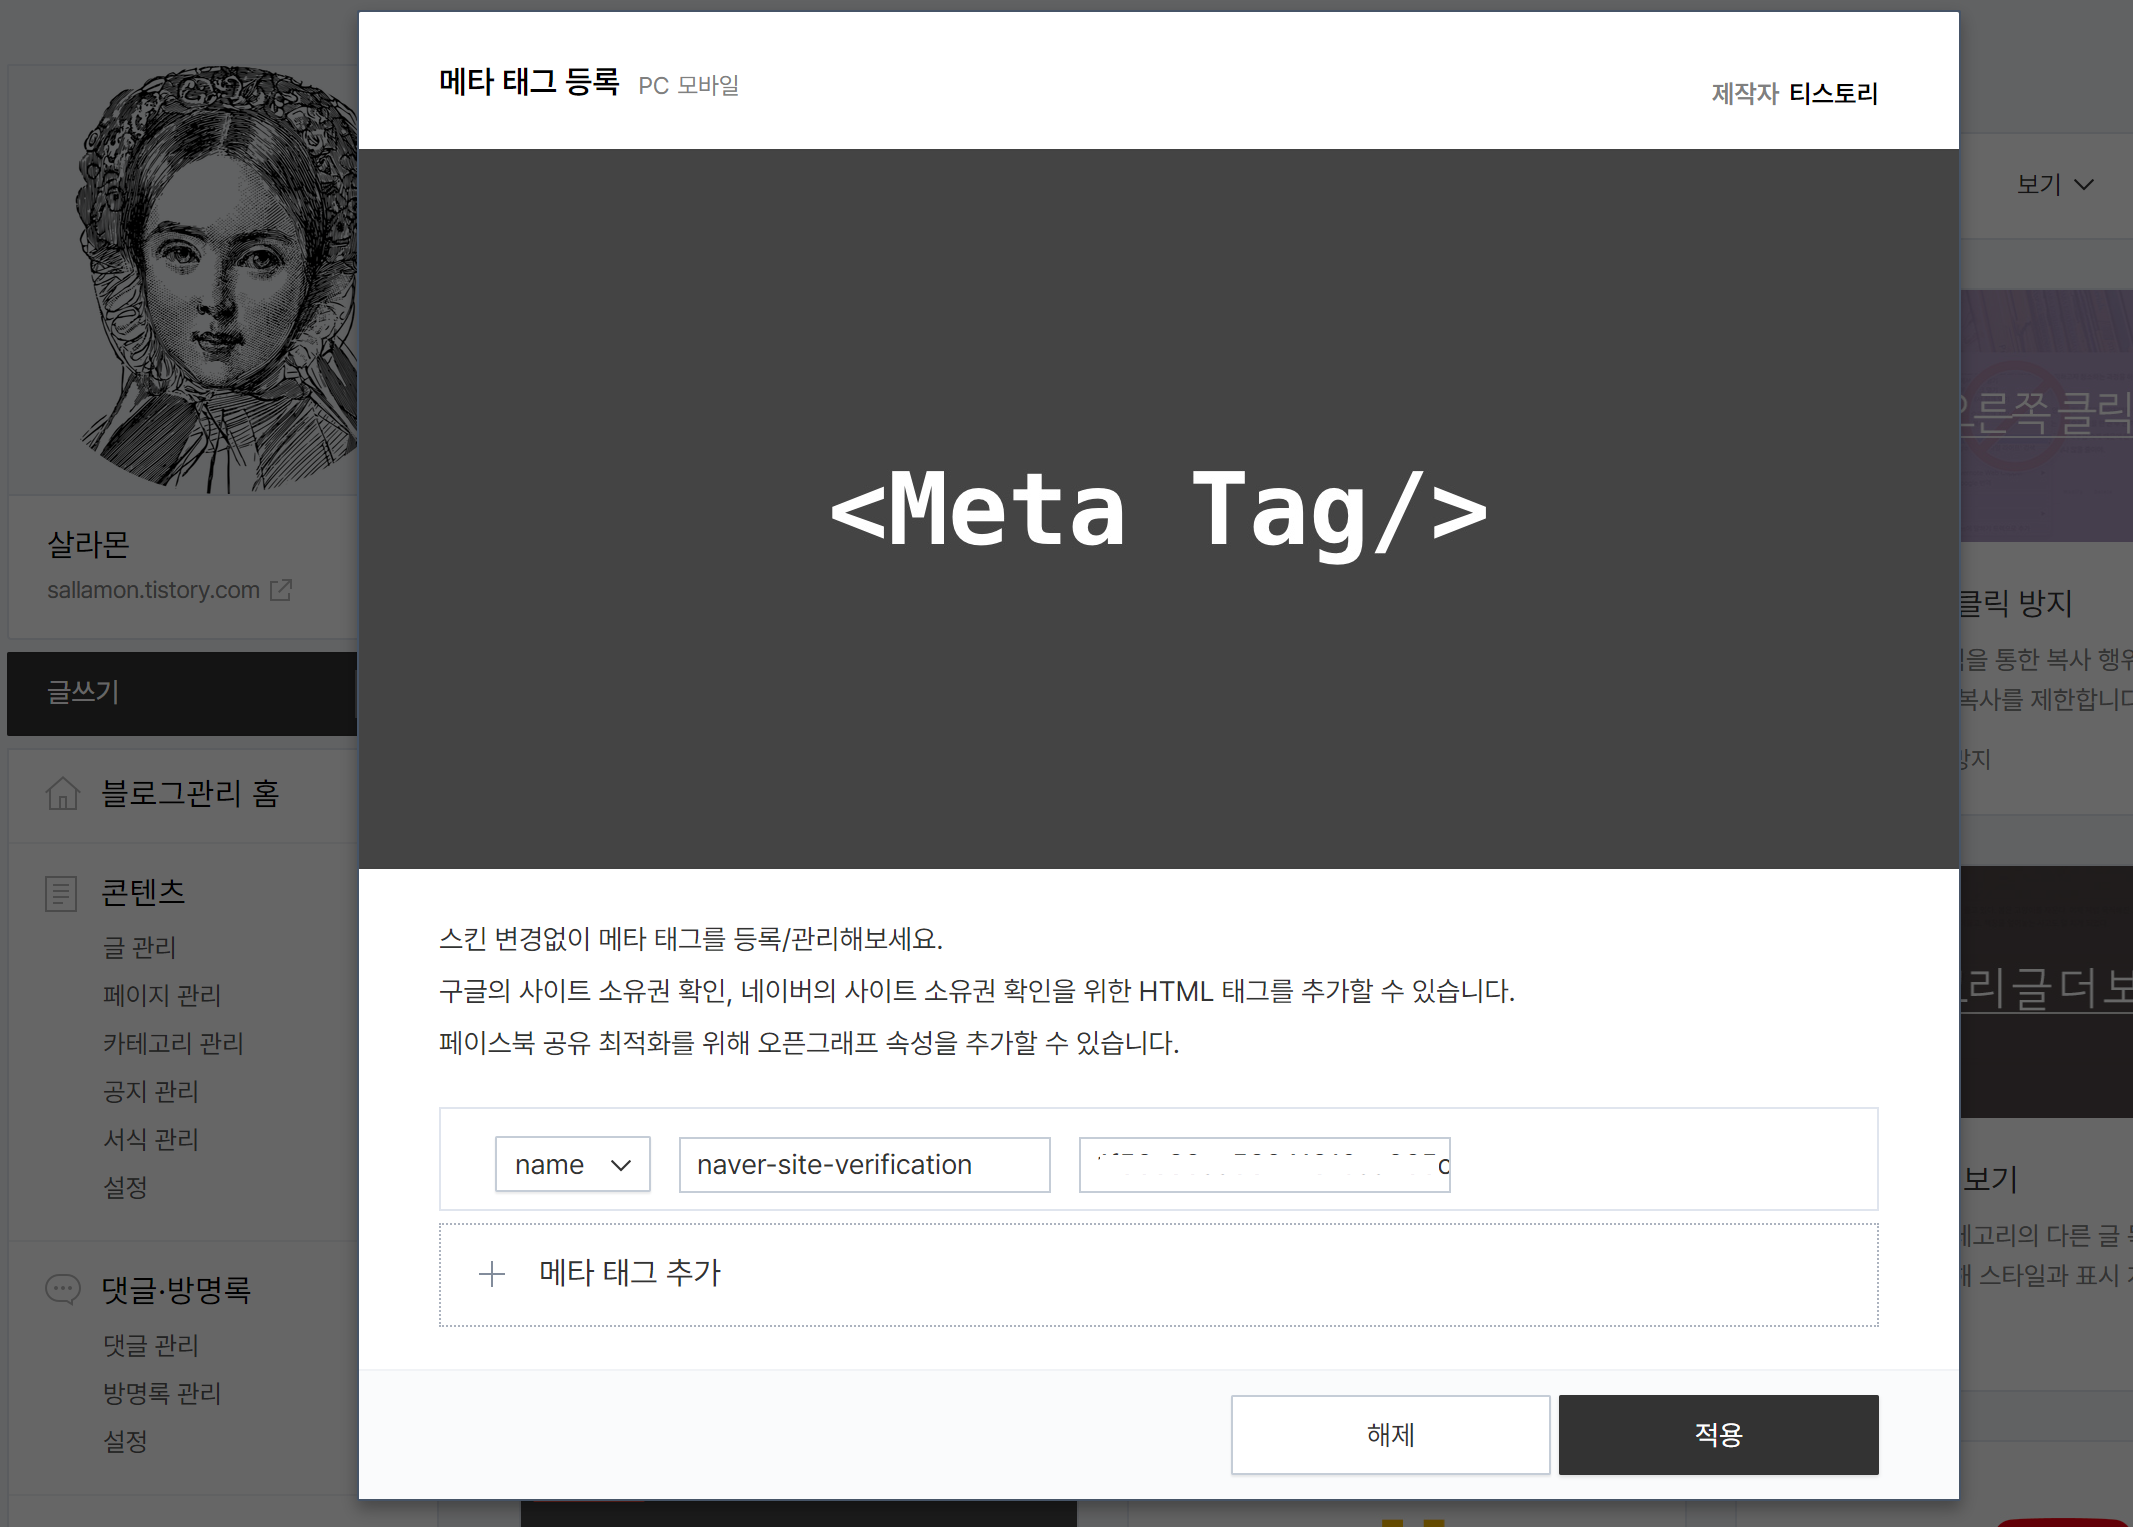The height and width of the screenshot is (1527, 2133).
Task: Open 글 관리 in sidebar
Action: point(140,947)
